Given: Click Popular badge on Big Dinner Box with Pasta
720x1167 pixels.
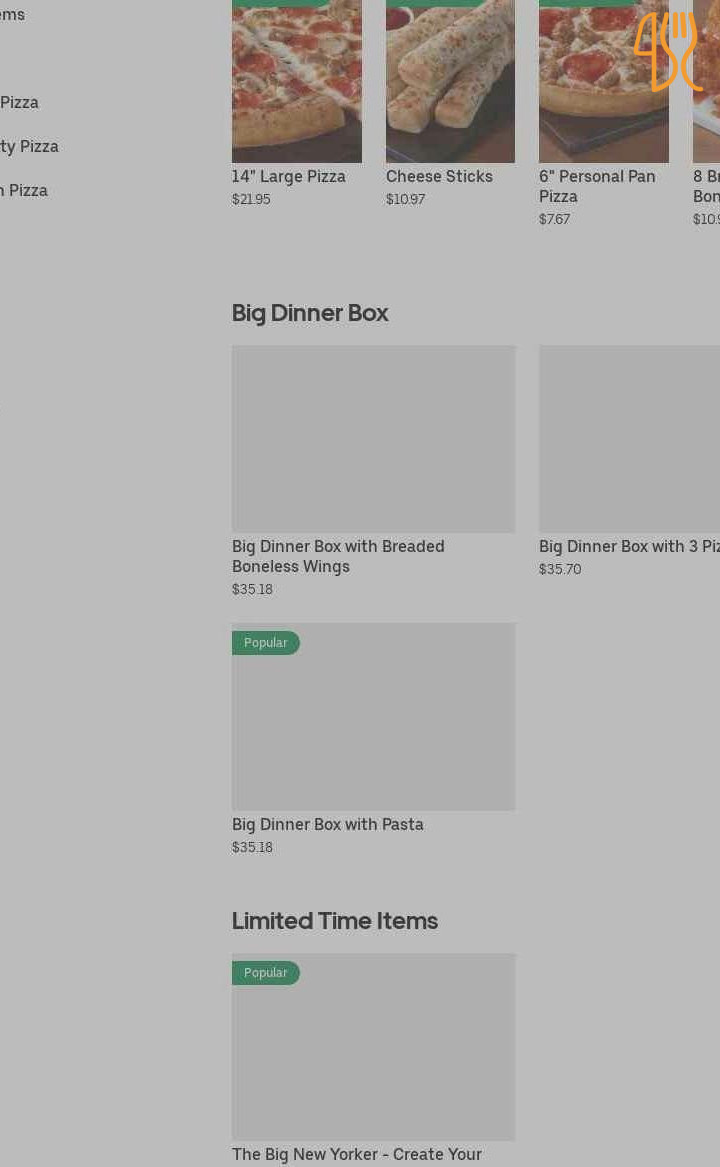Looking at the screenshot, I should (266, 642).
